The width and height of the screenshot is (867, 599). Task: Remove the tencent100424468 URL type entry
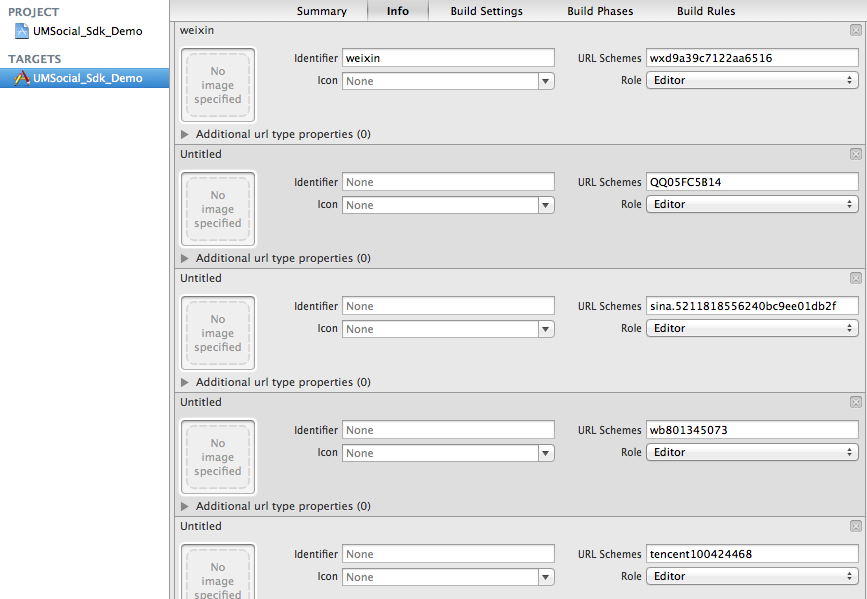pyautogui.click(x=855, y=526)
